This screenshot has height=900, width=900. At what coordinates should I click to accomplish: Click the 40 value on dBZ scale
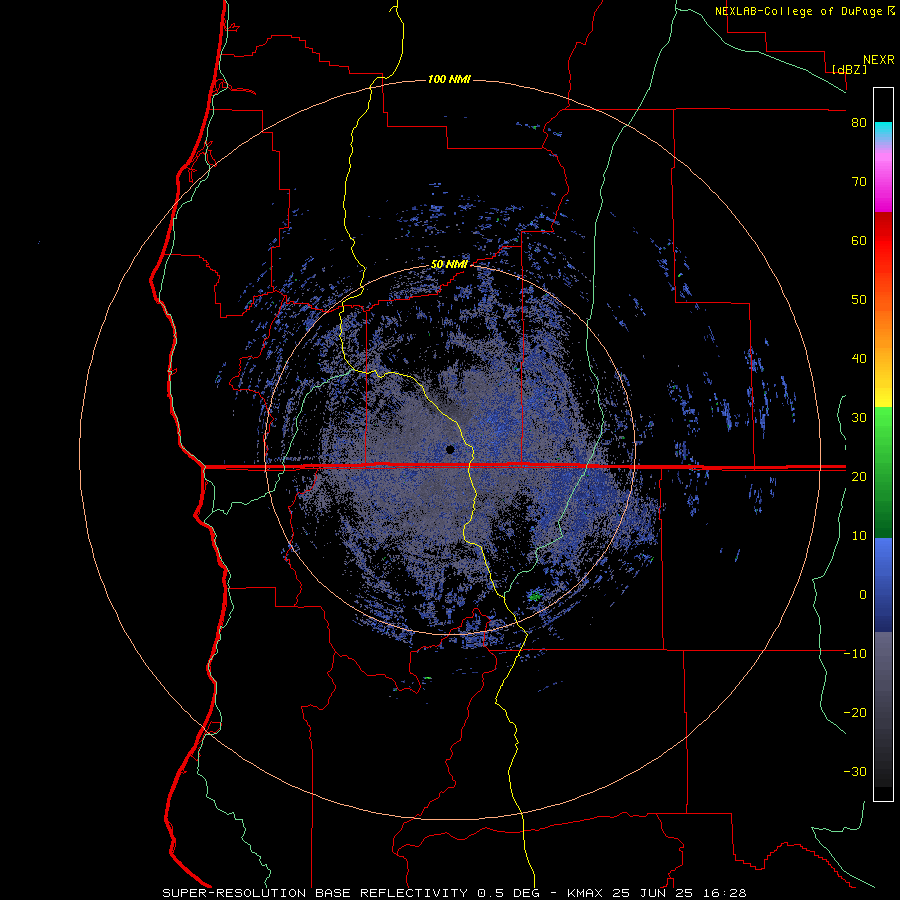pos(859,359)
